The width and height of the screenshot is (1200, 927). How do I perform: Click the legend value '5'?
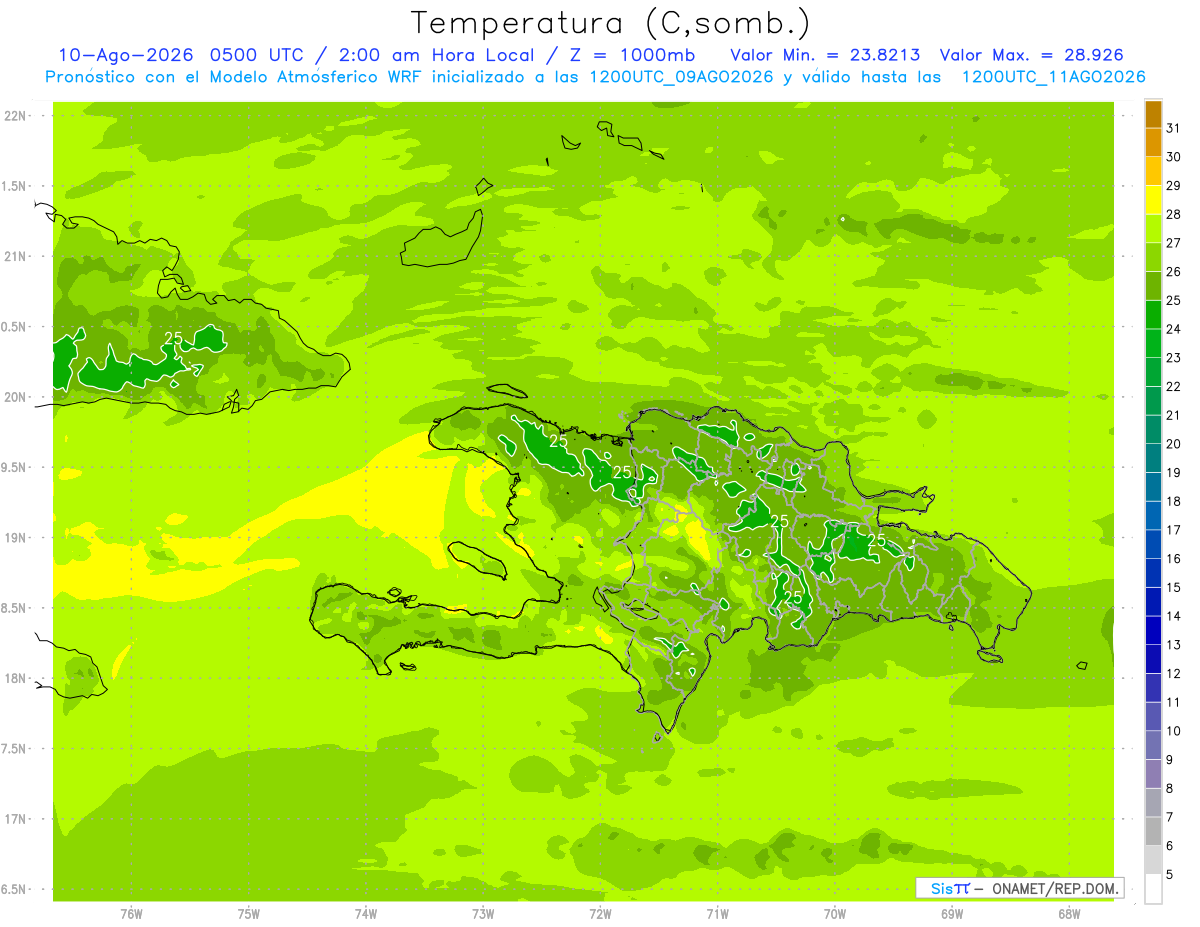coord(1171,875)
